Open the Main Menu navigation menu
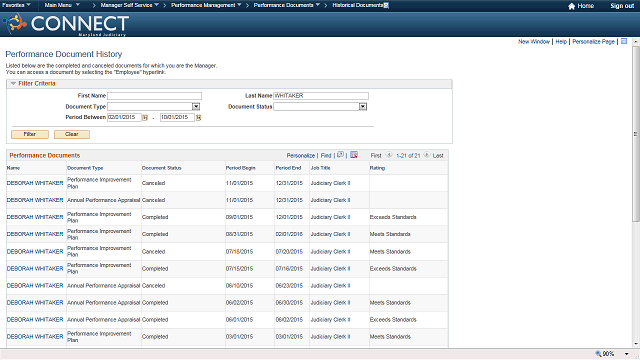The image size is (640, 360). (62, 5)
